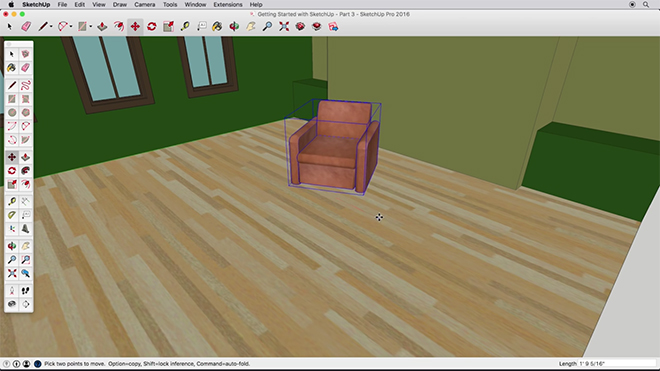Screen dimensions: 660x371
Task: Activate the Walk footprints tool
Action: (x=26, y=291)
